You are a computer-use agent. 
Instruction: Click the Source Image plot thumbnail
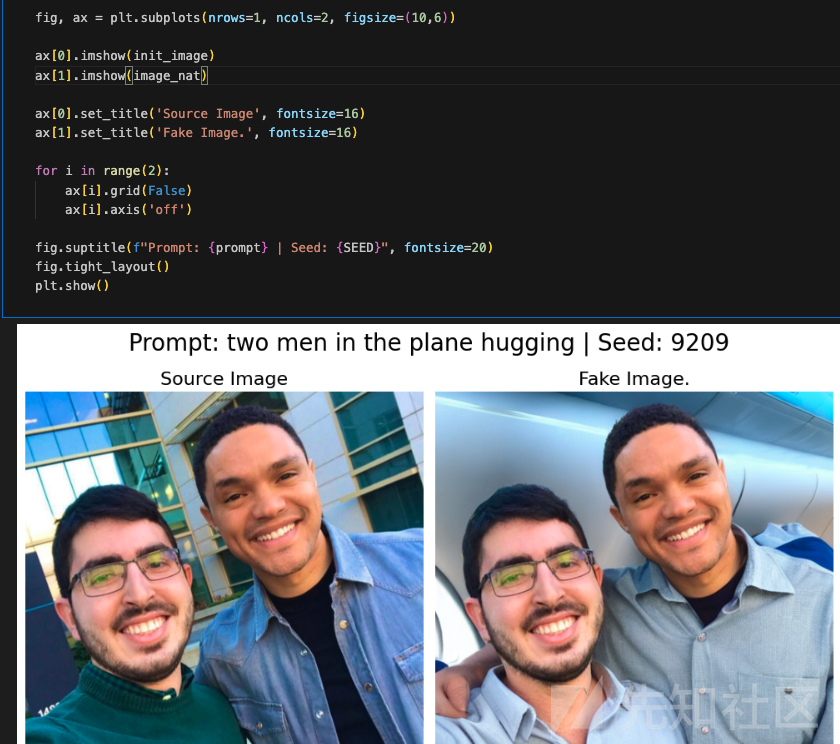pos(224,567)
